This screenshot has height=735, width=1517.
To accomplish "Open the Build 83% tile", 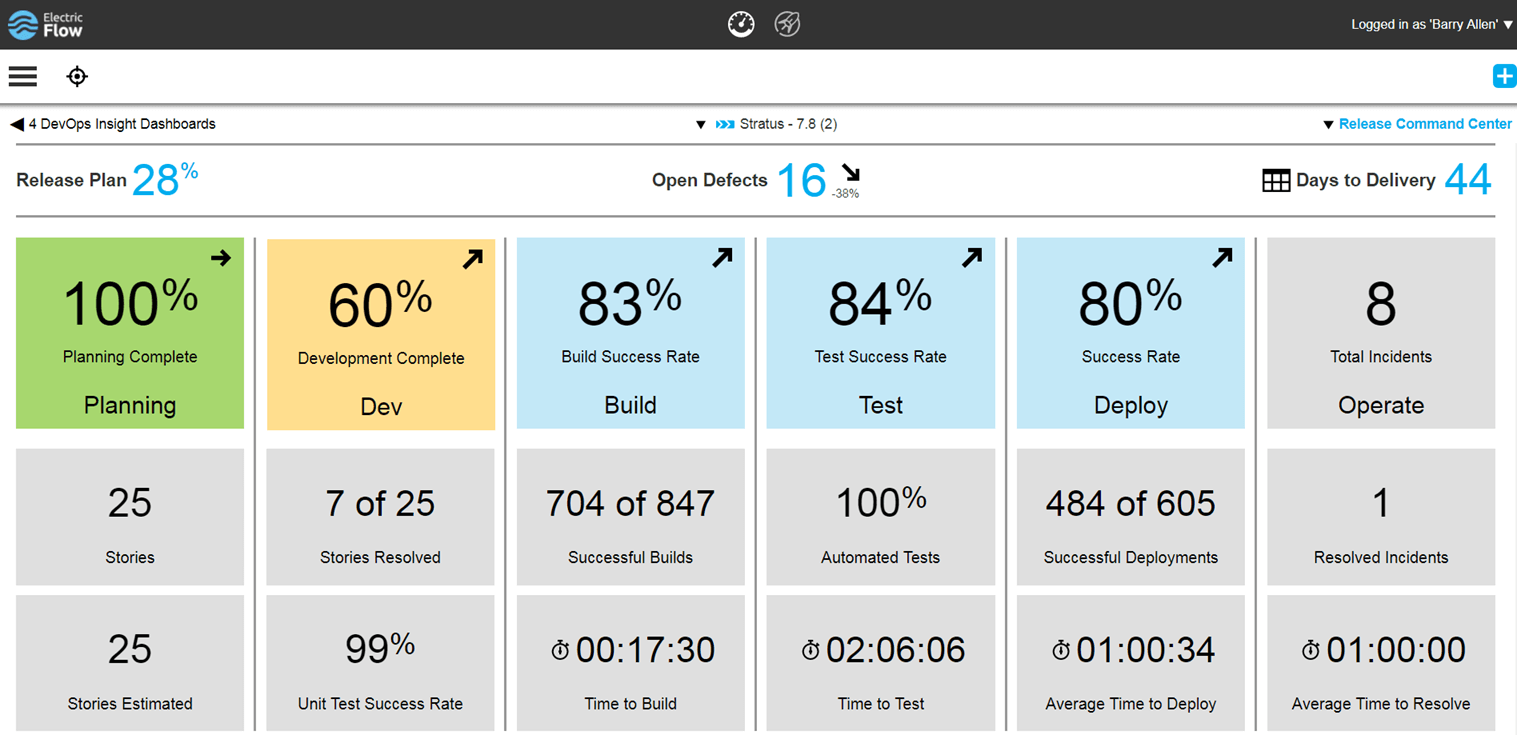I will click(631, 333).
